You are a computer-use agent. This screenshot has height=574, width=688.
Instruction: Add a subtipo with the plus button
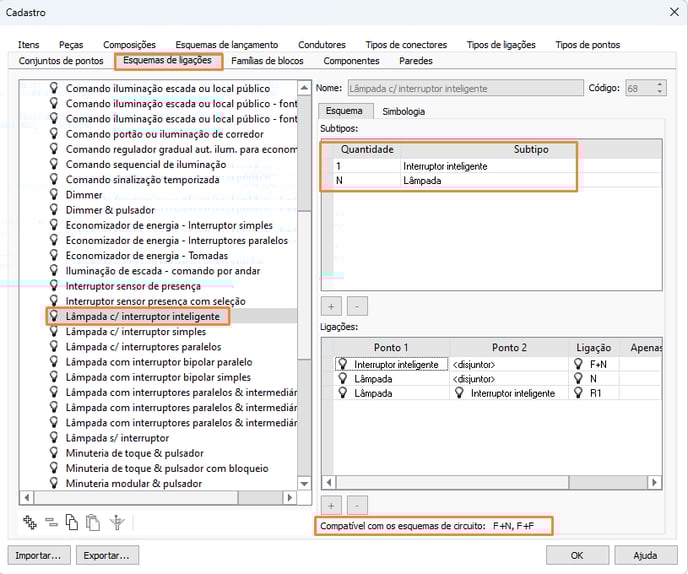coord(331,306)
